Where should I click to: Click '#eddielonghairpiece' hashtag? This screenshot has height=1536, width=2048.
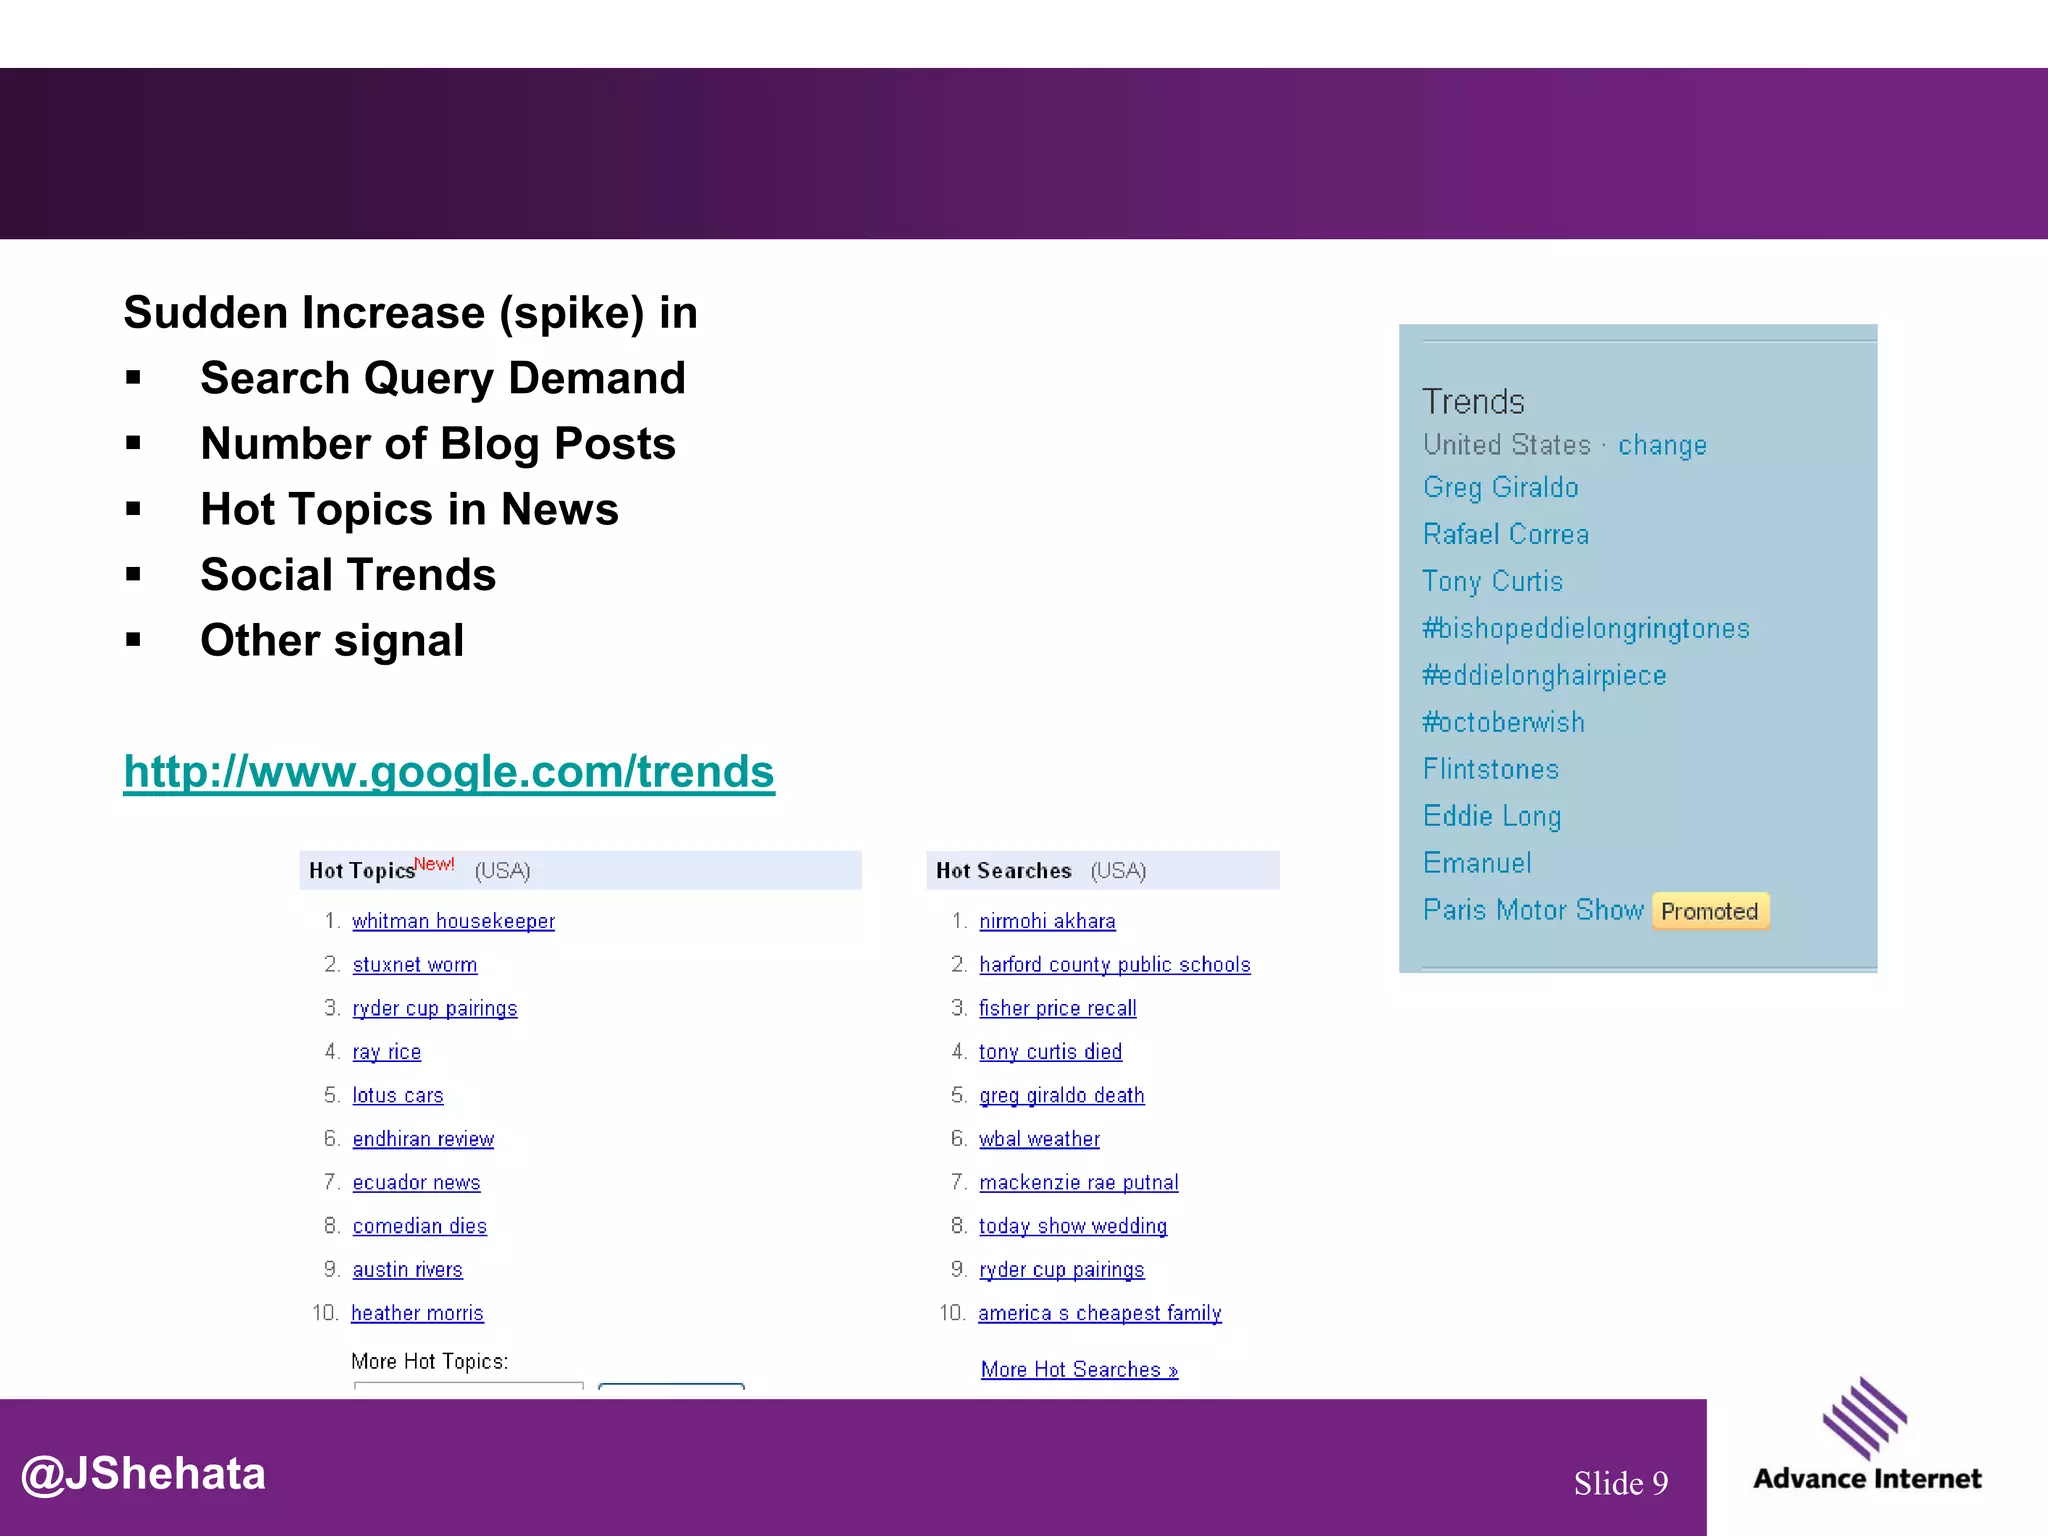(1545, 675)
